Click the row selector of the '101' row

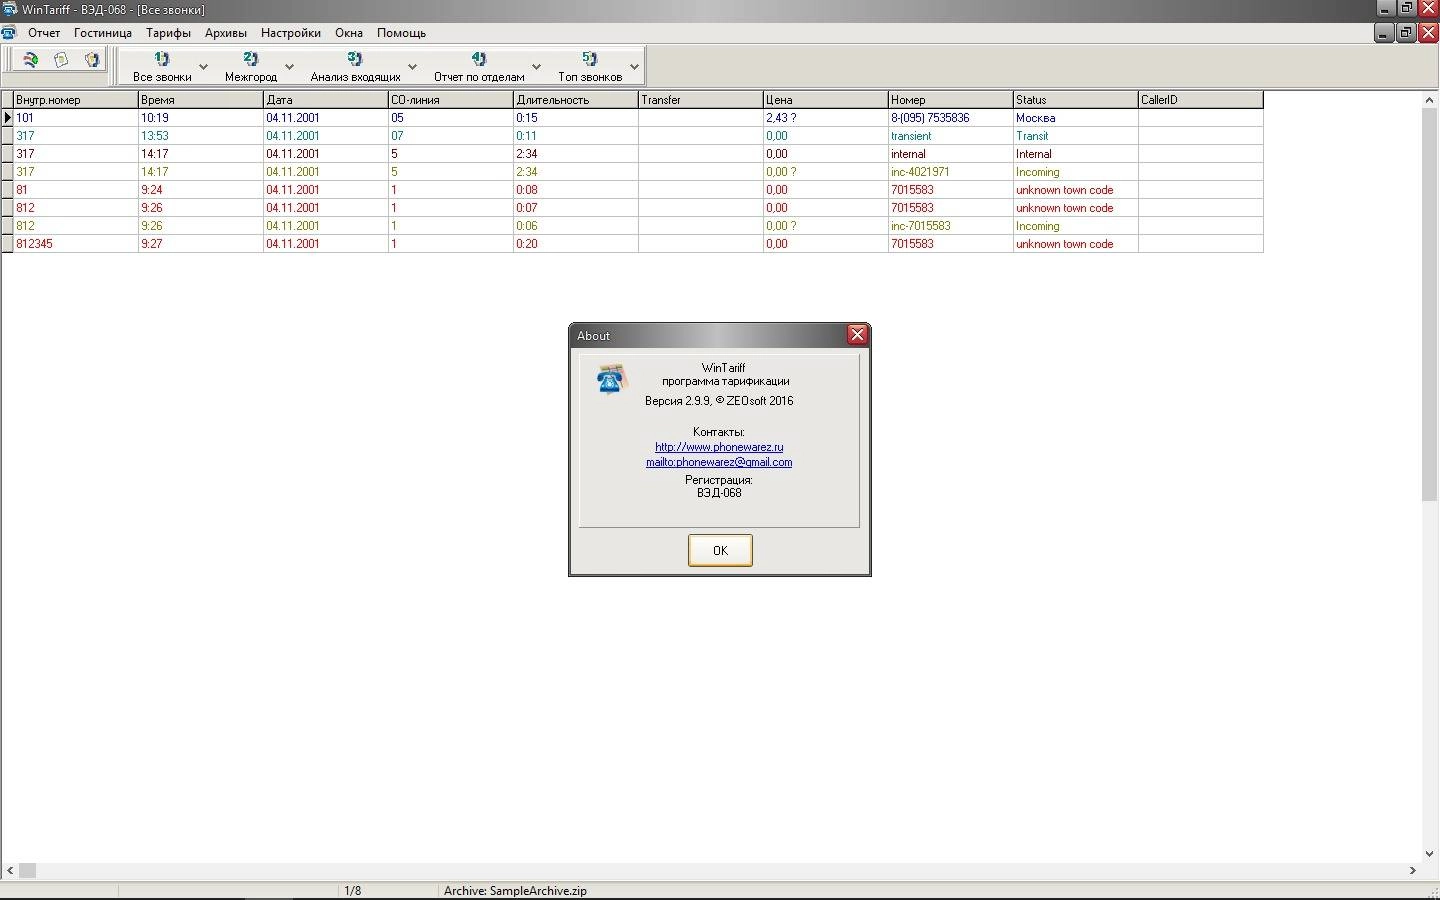click(x=7, y=118)
